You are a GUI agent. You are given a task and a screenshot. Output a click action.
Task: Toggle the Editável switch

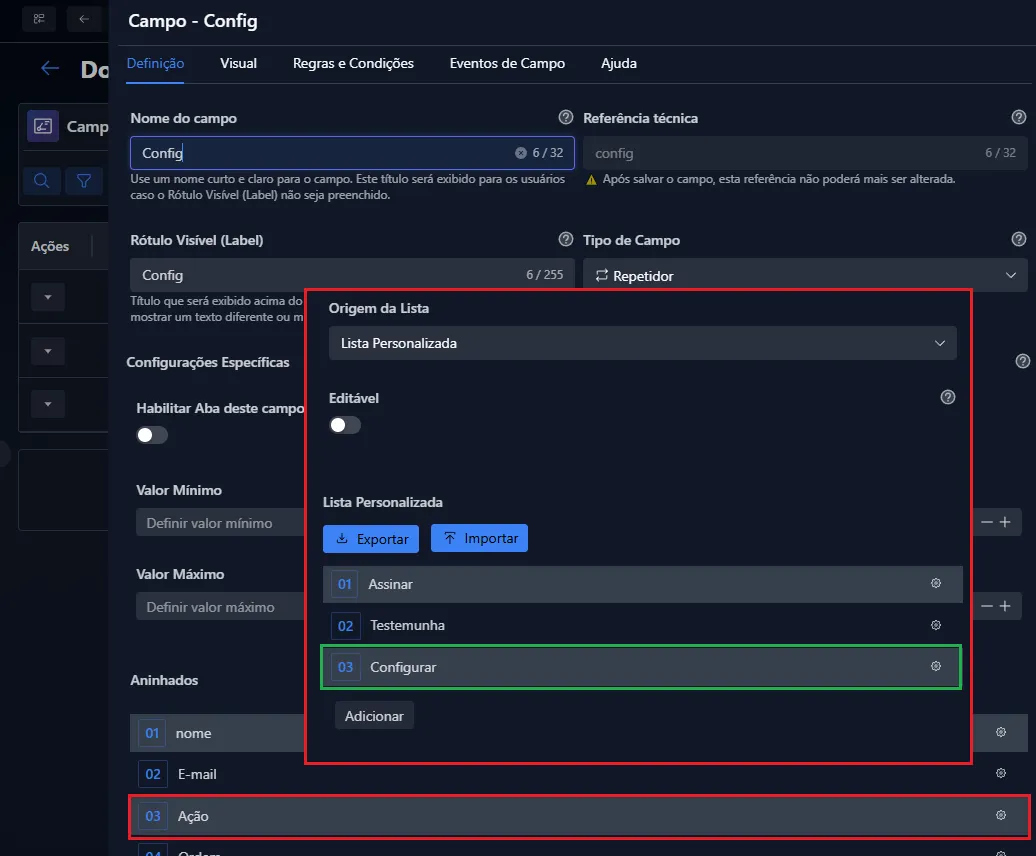click(345, 425)
